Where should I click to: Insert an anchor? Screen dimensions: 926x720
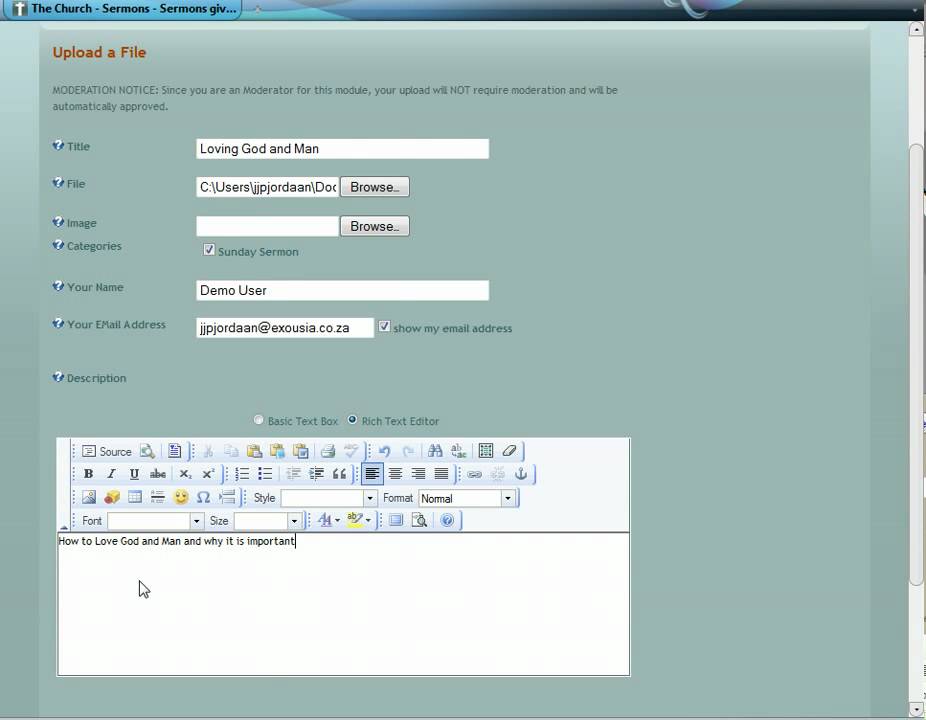coord(521,474)
